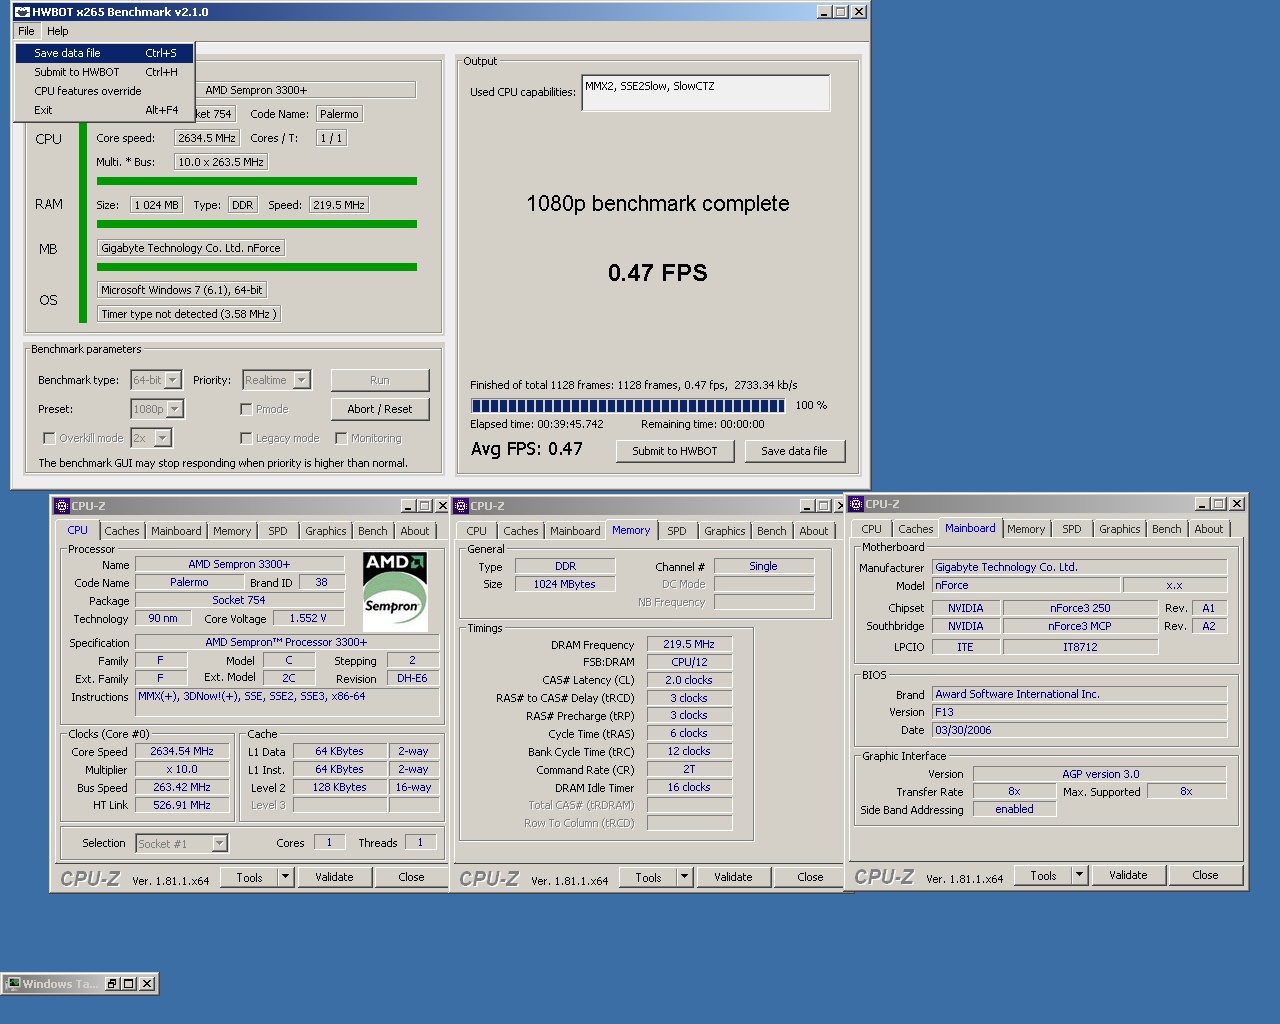Click the Windows Task Manager icon in taskbar
The image size is (1280, 1024).
(14, 984)
